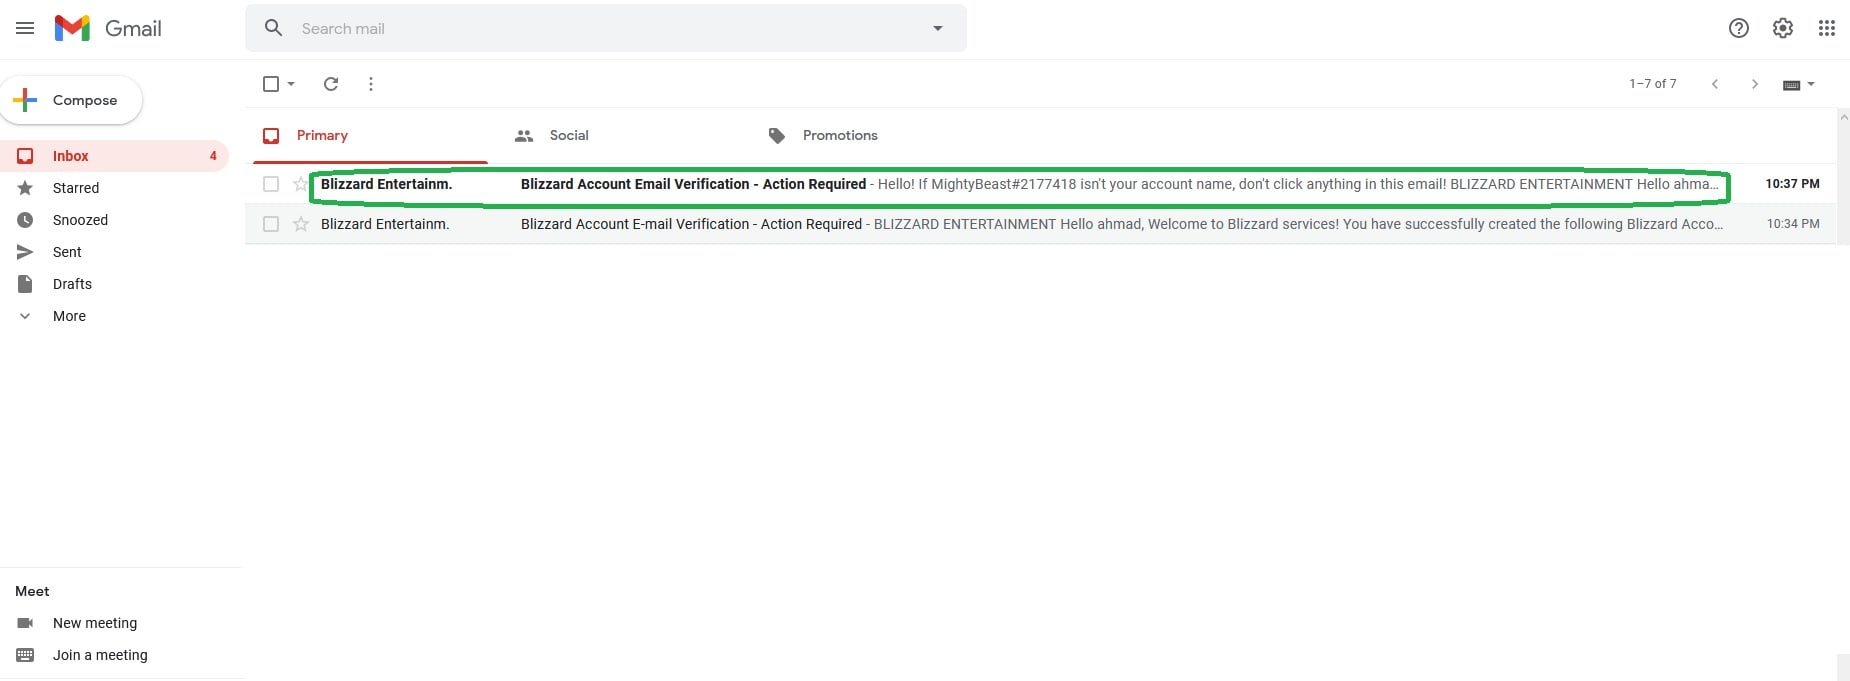Image resolution: width=1850 pixels, height=681 pixels.
Task: Star the 10:37 PM Blizzard email
Action: (300, 184)
